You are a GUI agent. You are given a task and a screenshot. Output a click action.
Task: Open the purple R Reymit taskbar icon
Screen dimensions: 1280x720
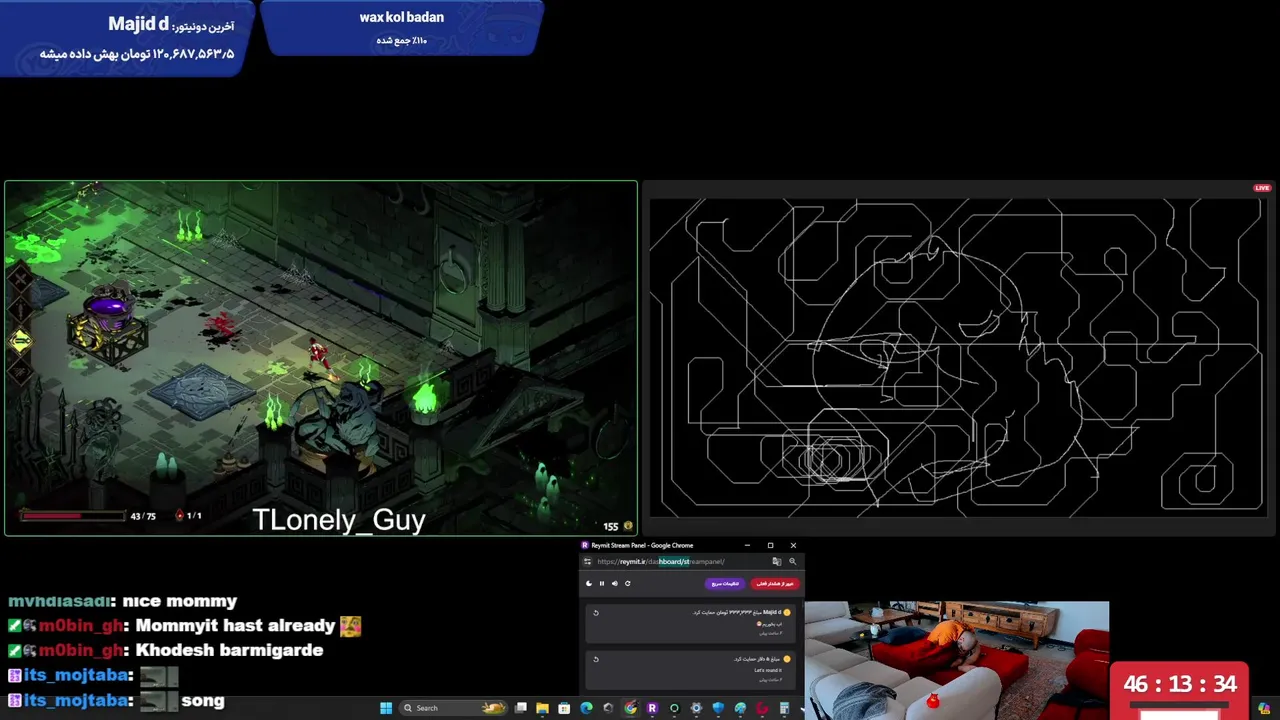pos(652,708)
